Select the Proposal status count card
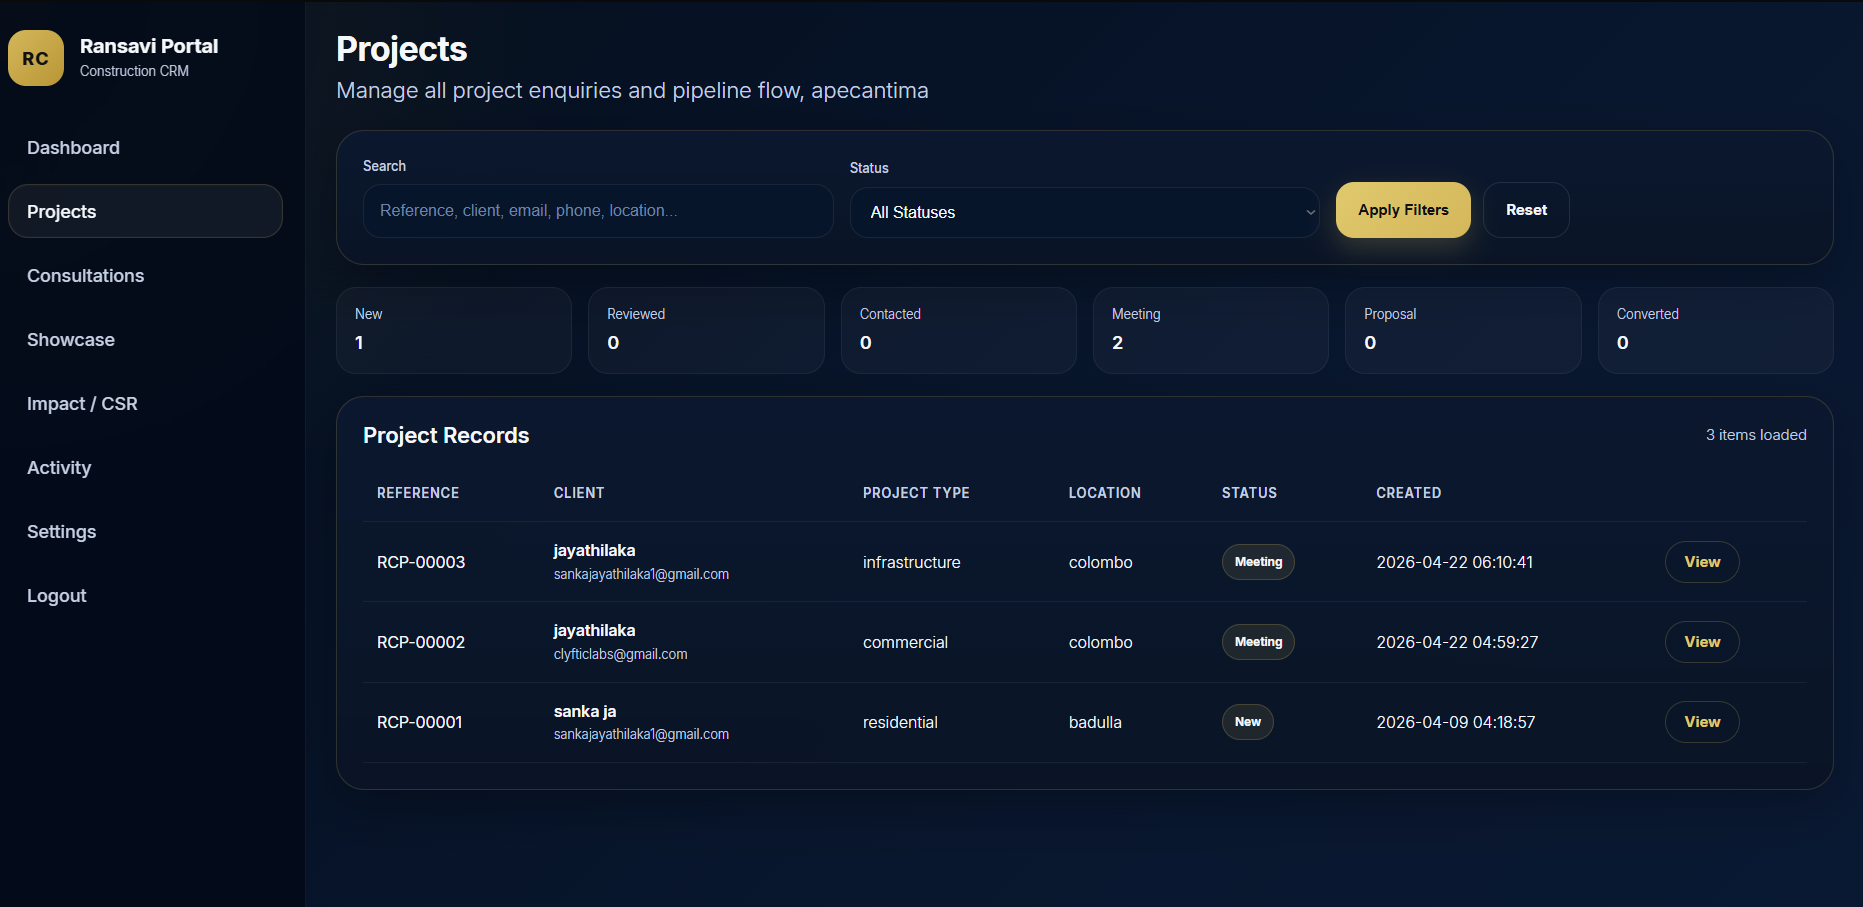Image resolution: width=1863 pixels, height=907 pixels. (1463, 331)
